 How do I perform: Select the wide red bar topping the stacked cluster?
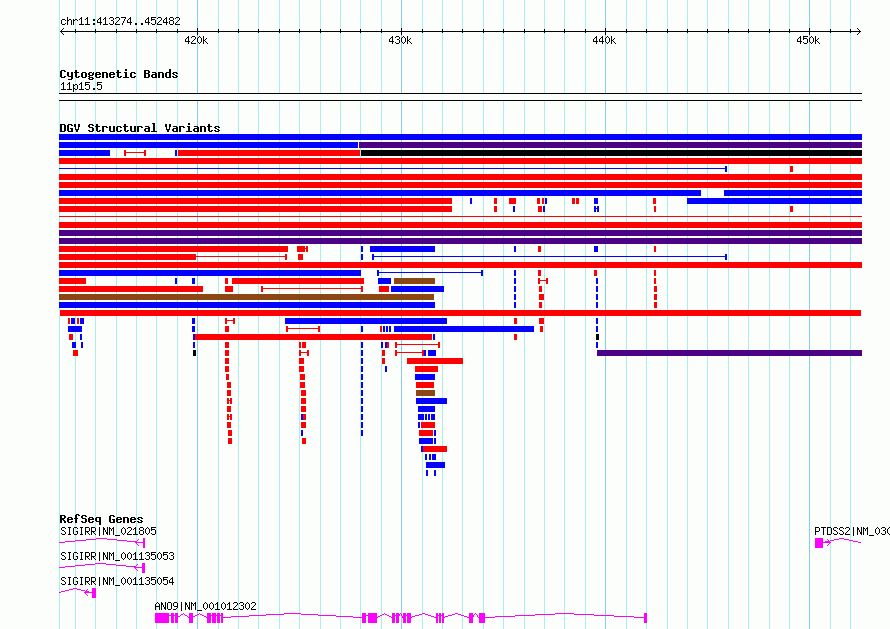(435, 361)
